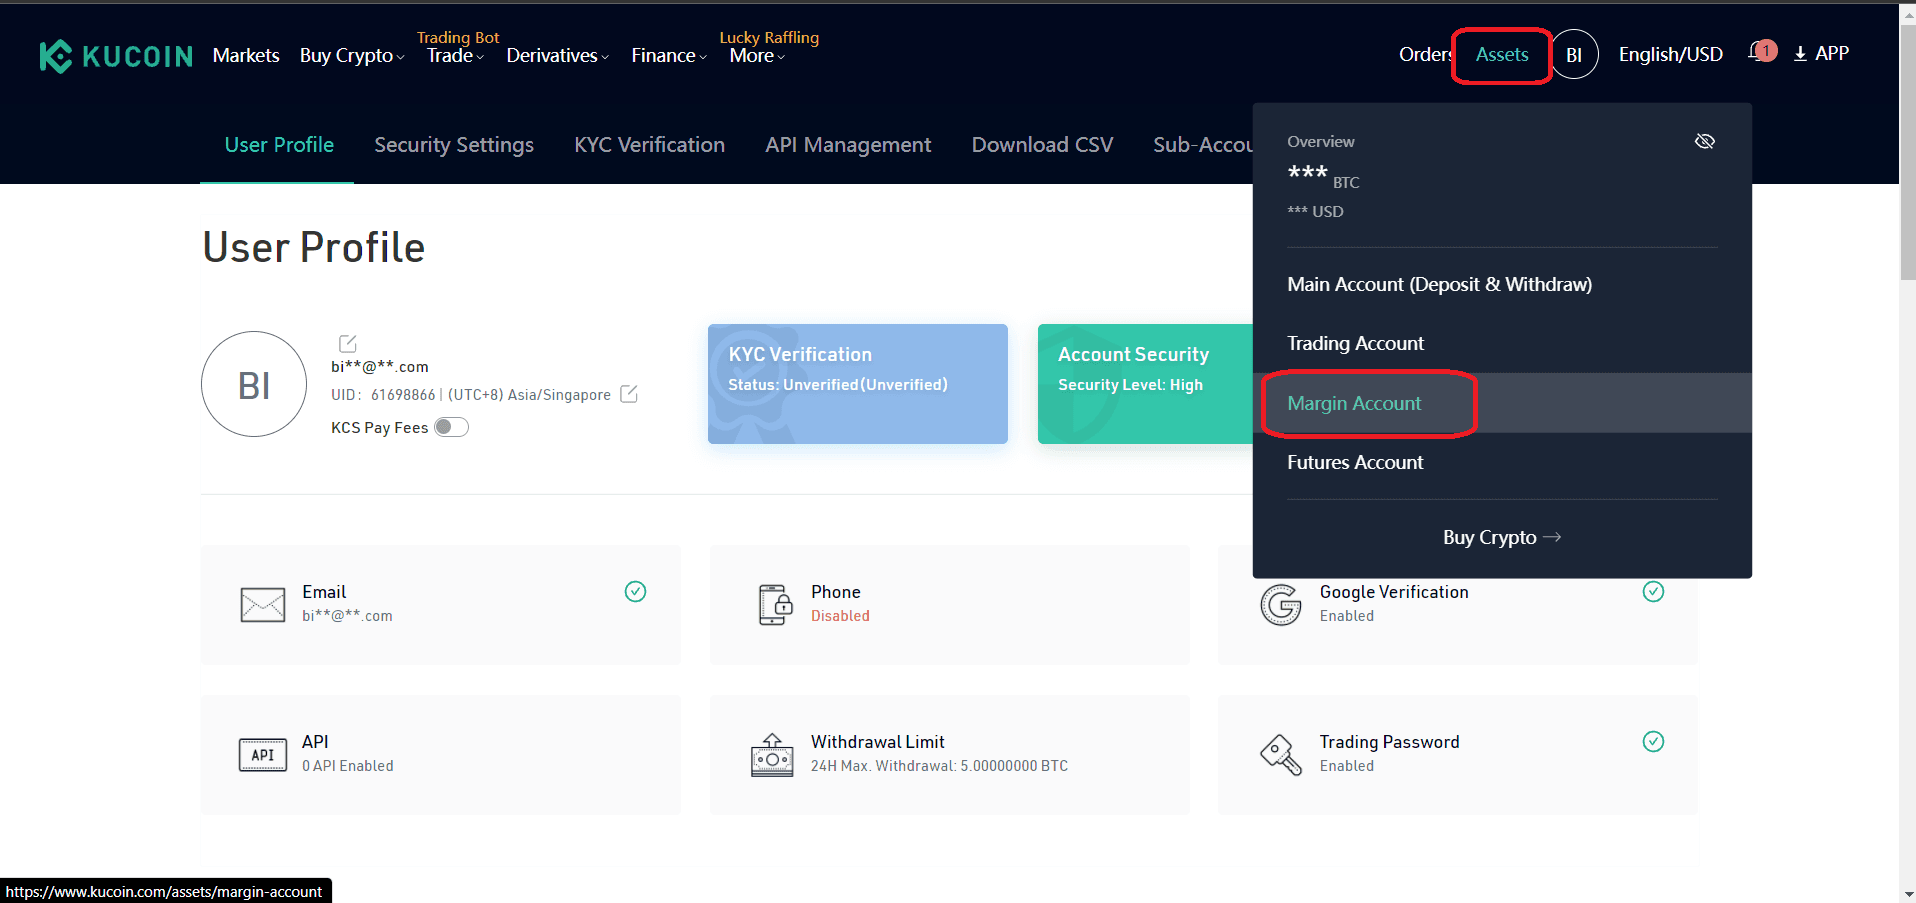The width and height of the screenshot is (1916, 903).
Task: Click the Google Verification G icon
Action: point(1281,604)
